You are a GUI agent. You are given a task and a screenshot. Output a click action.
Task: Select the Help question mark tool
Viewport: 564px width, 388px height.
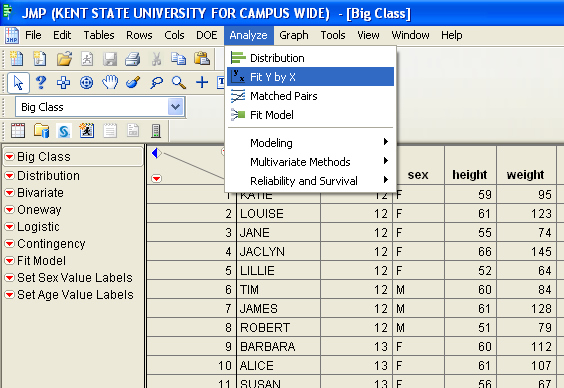pos(41,83)
